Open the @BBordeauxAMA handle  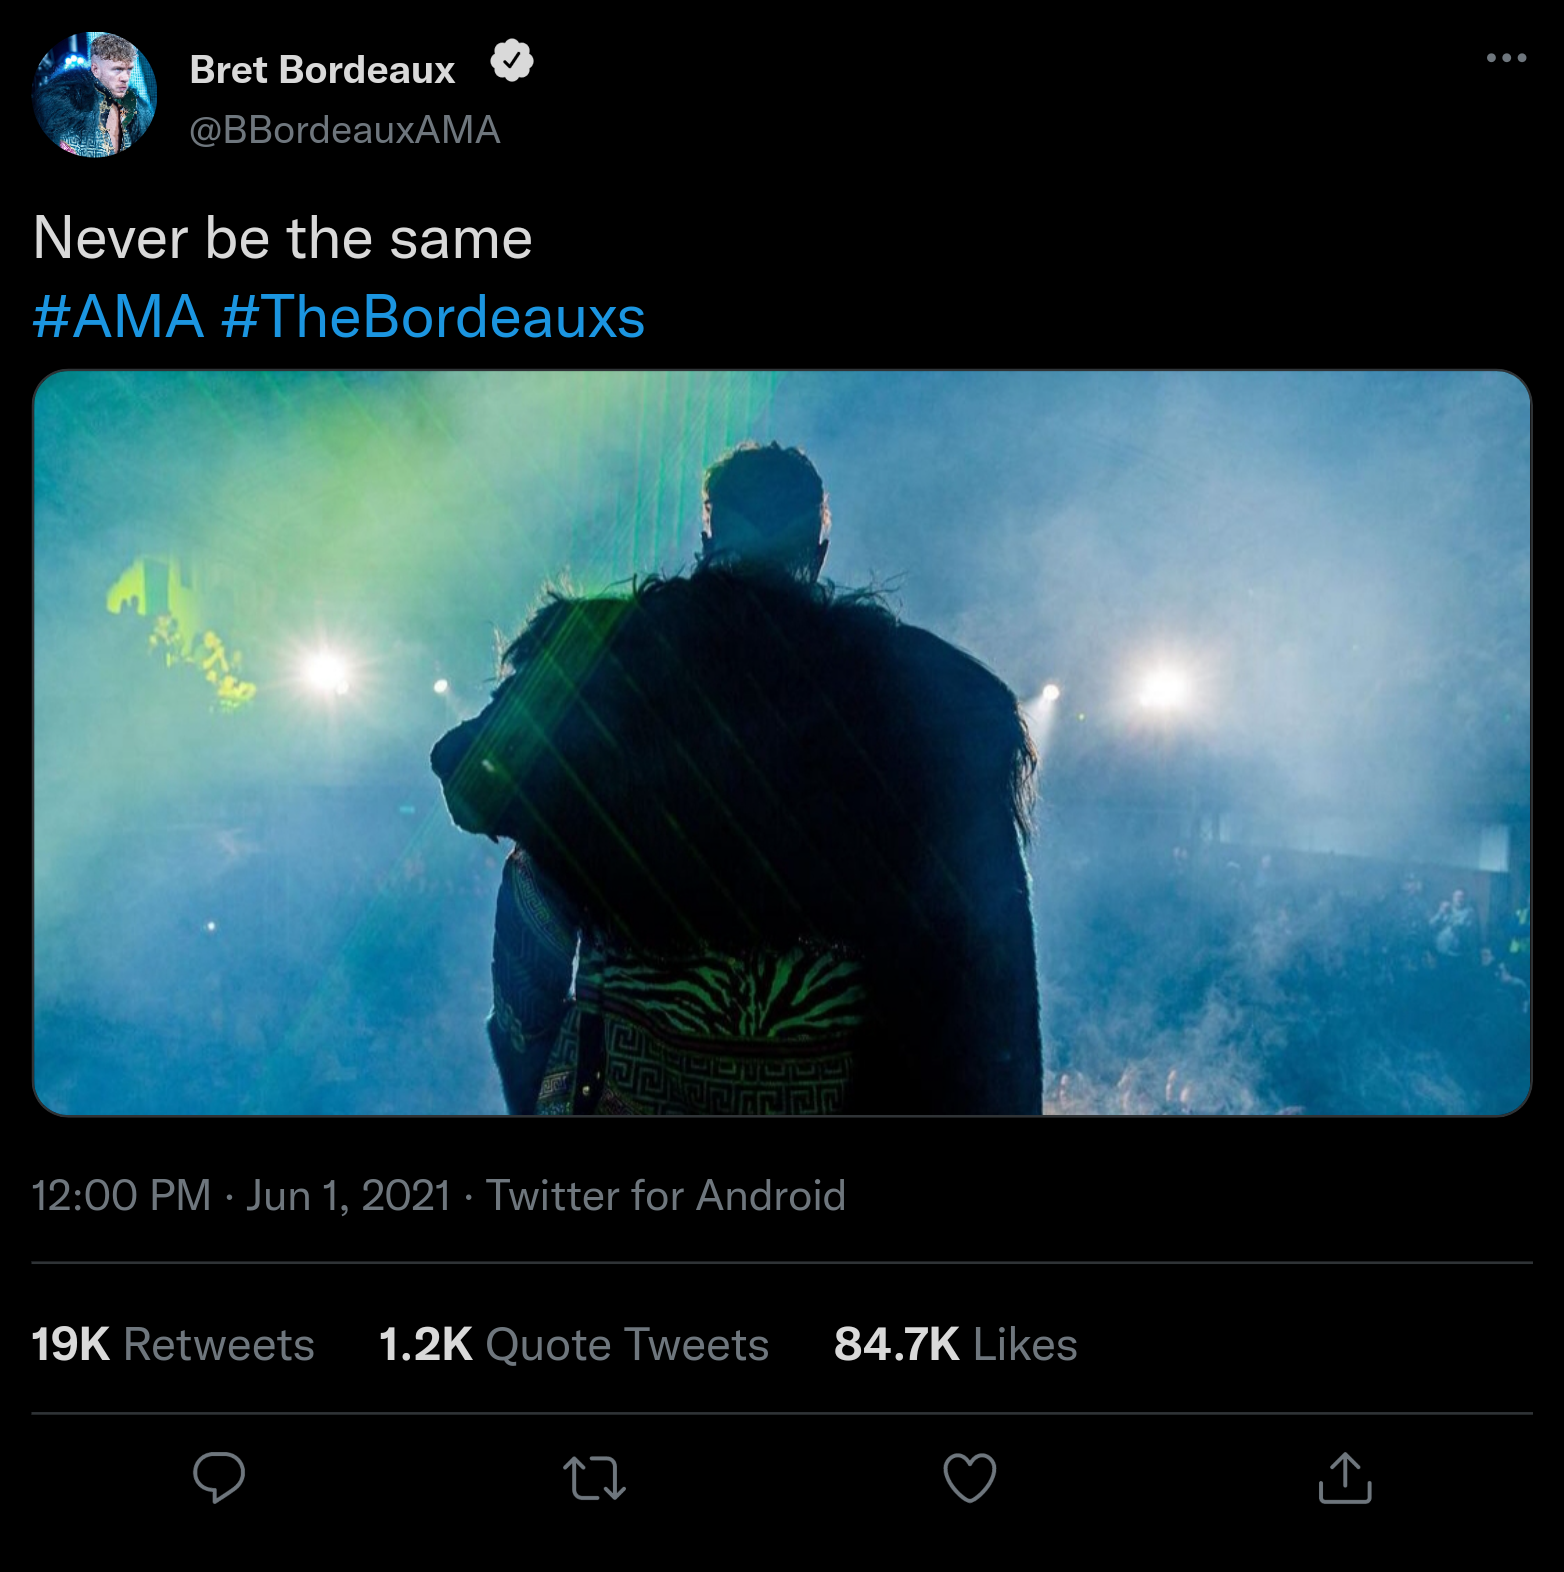pos(345,130)
